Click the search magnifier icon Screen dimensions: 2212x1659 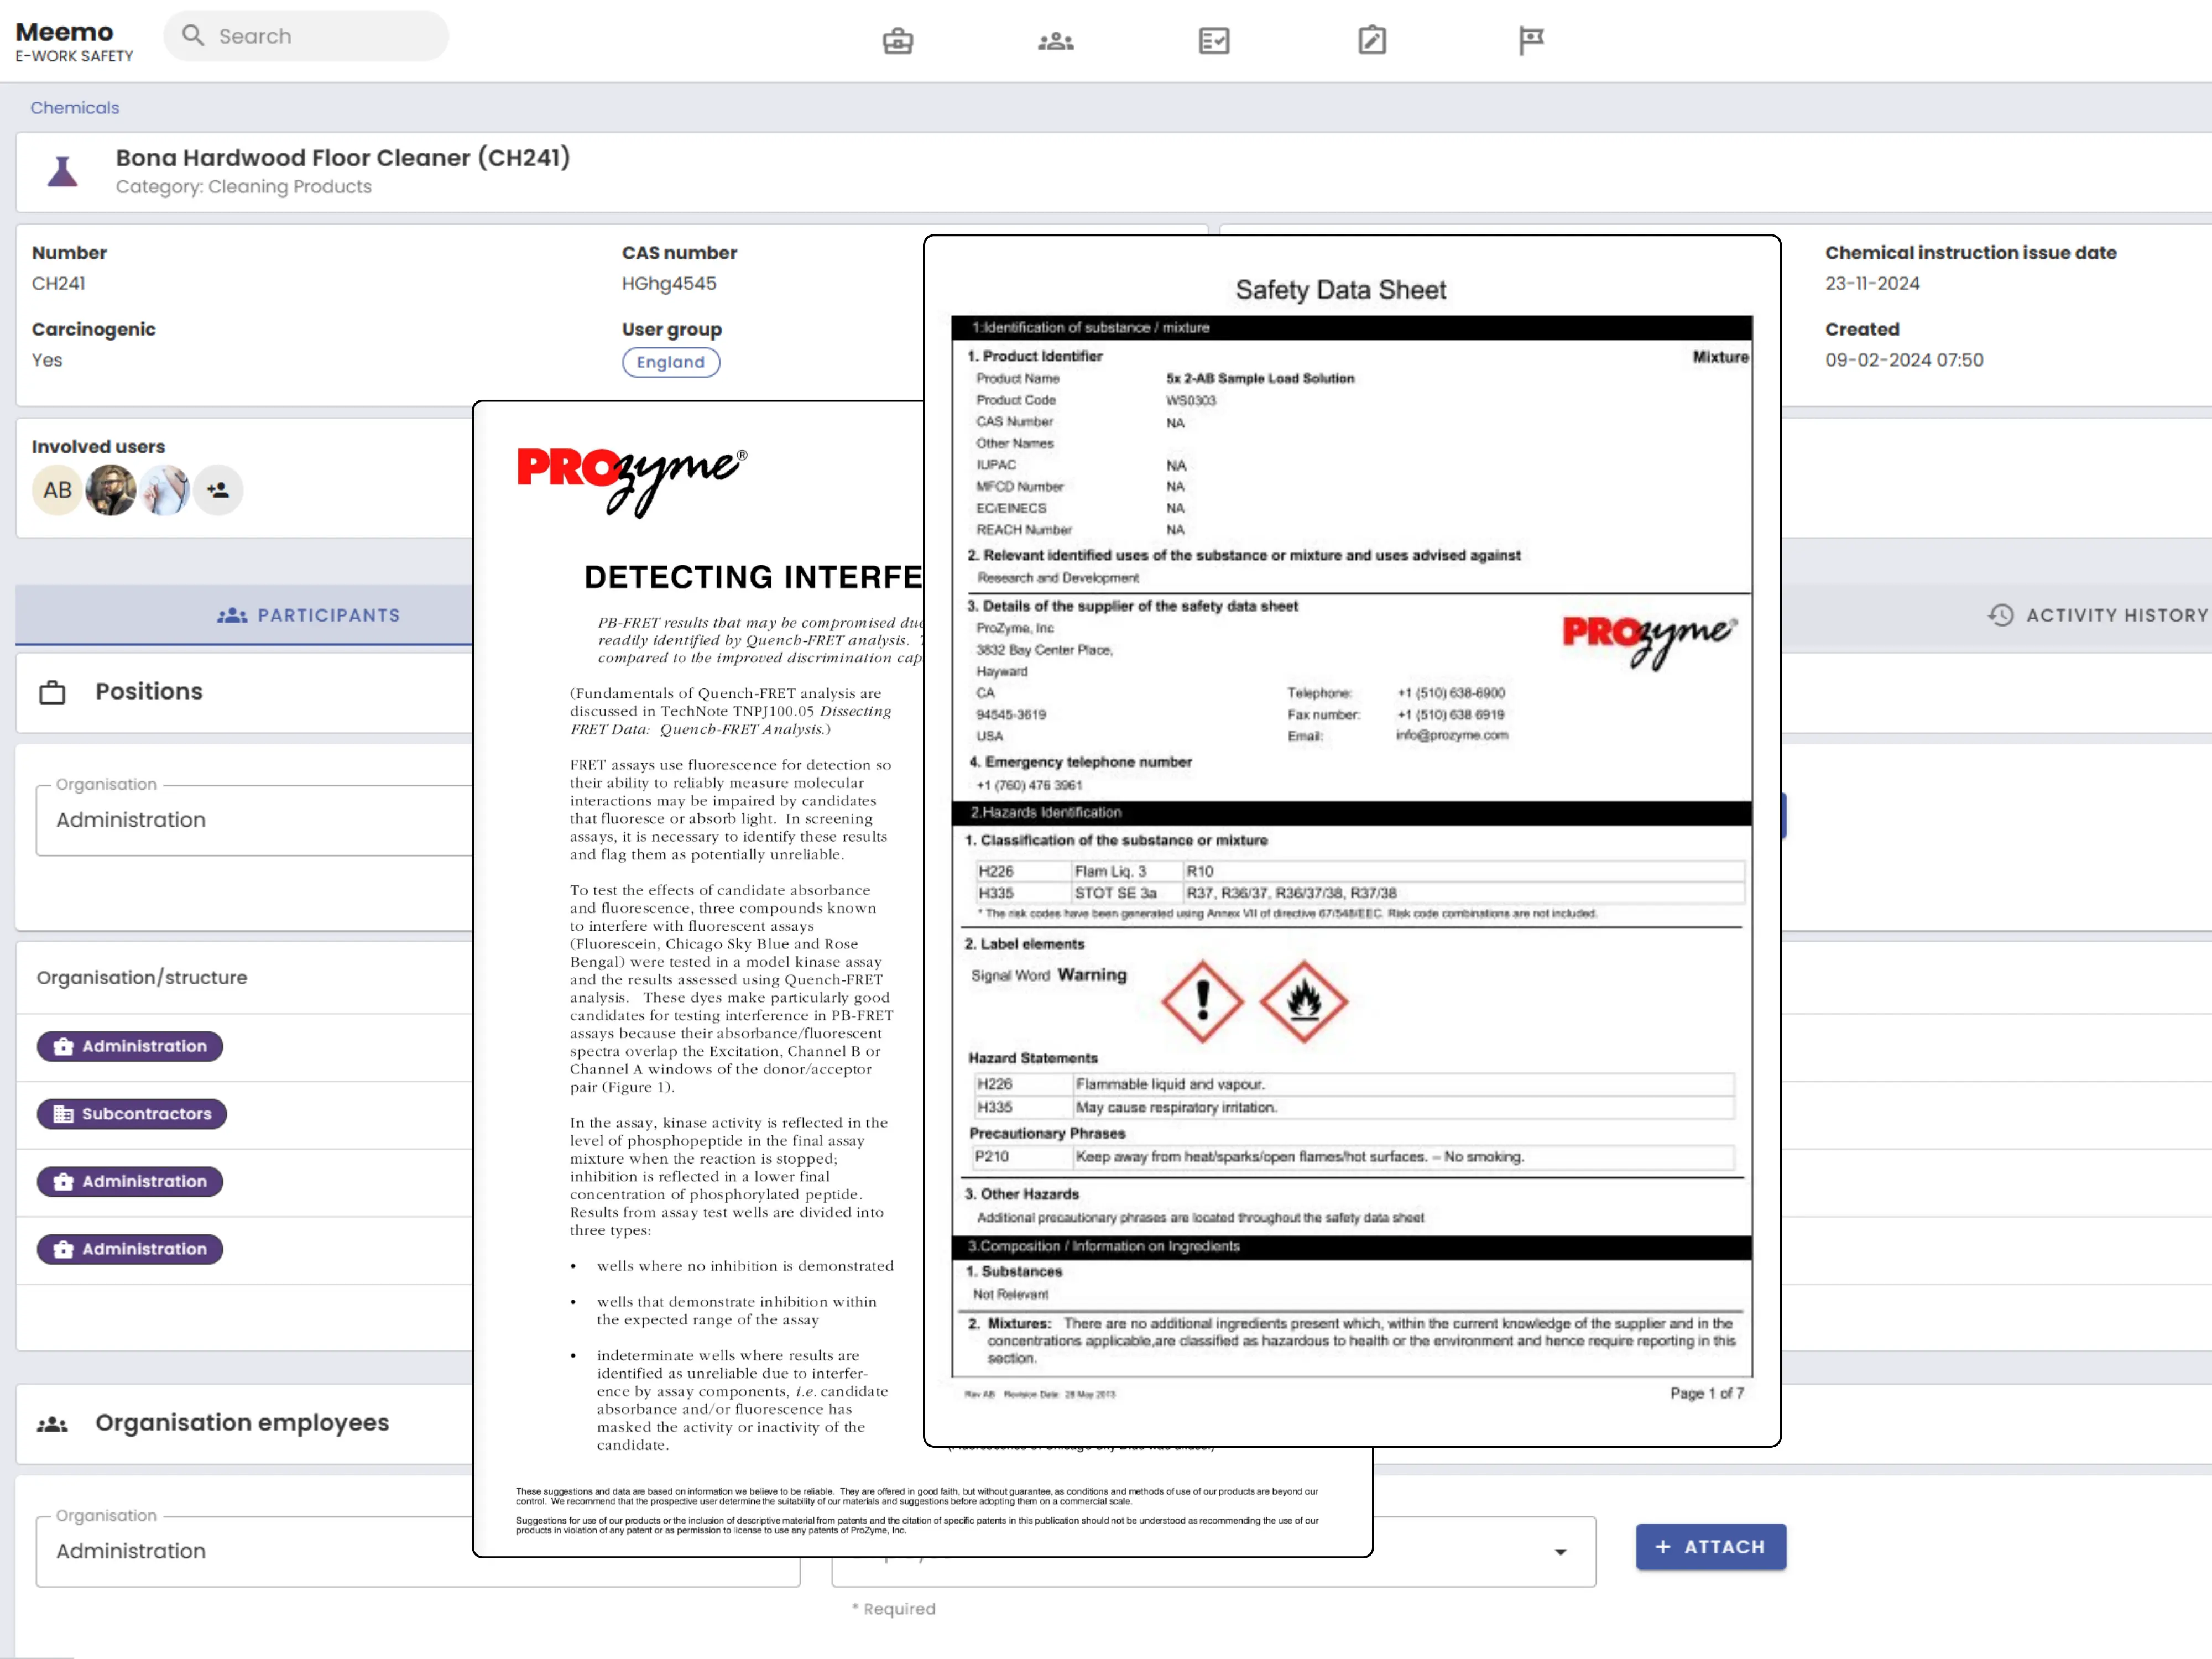[x=193, y=36]
